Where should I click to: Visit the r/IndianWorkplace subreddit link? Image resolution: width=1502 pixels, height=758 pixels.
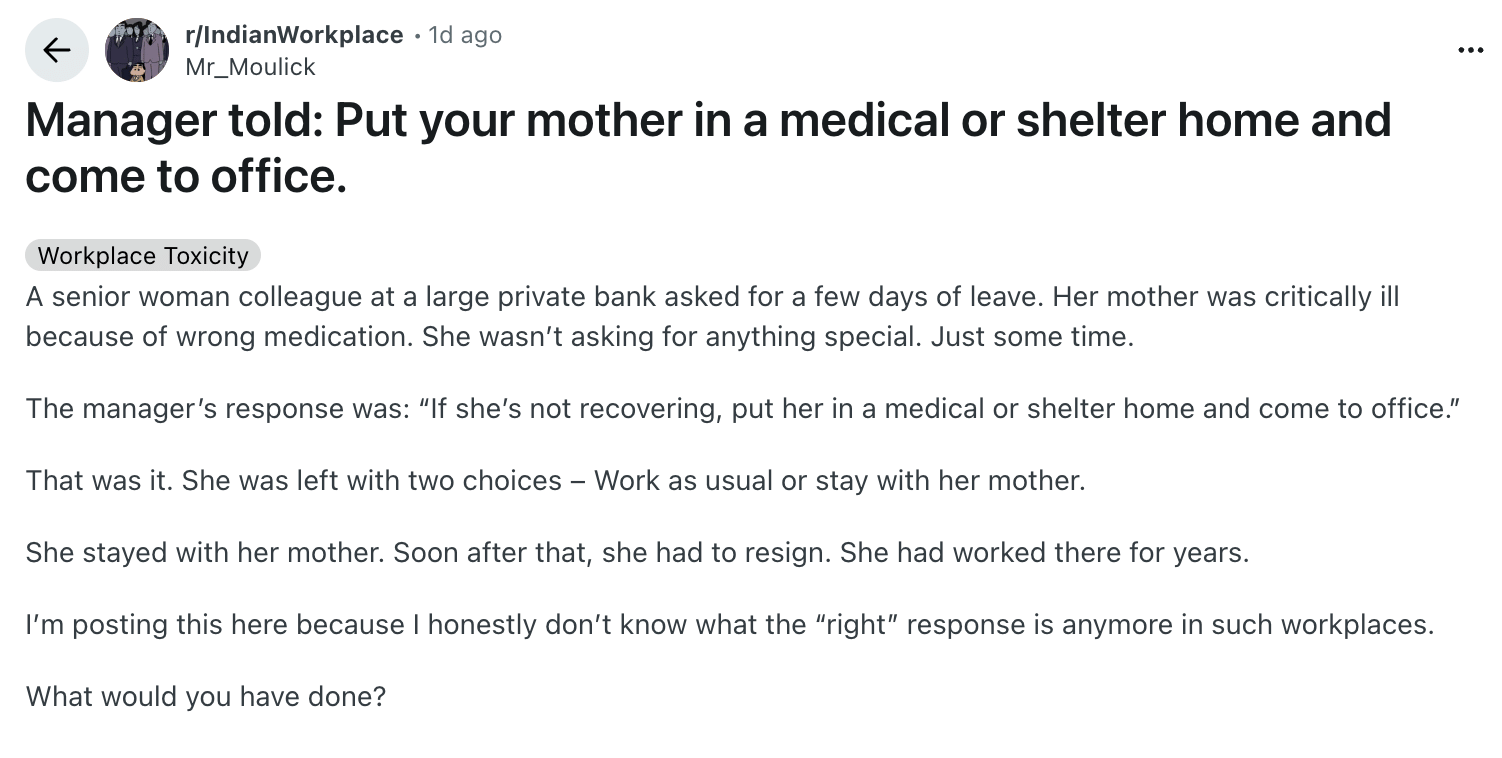[294, 35]
